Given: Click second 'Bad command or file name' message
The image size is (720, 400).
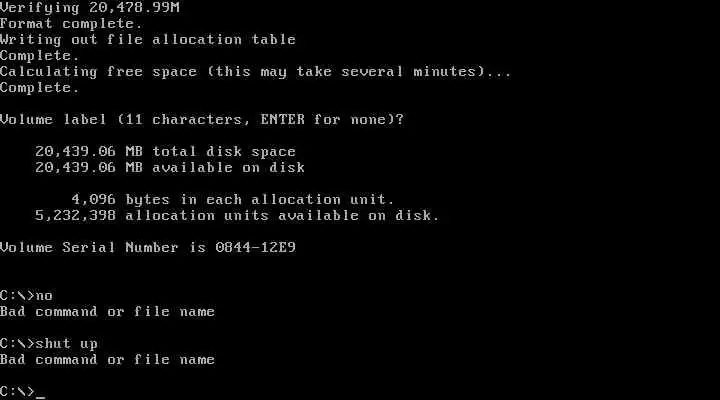Looking at the screenshot, I should click(x=107, y=360).
